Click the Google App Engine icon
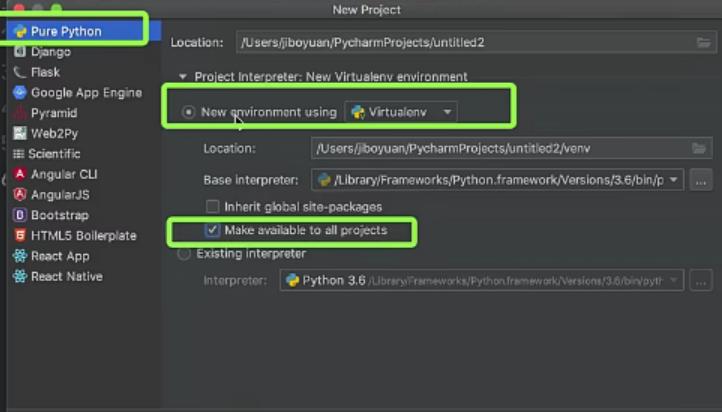The image size is (722, 412). coord(20,93)
